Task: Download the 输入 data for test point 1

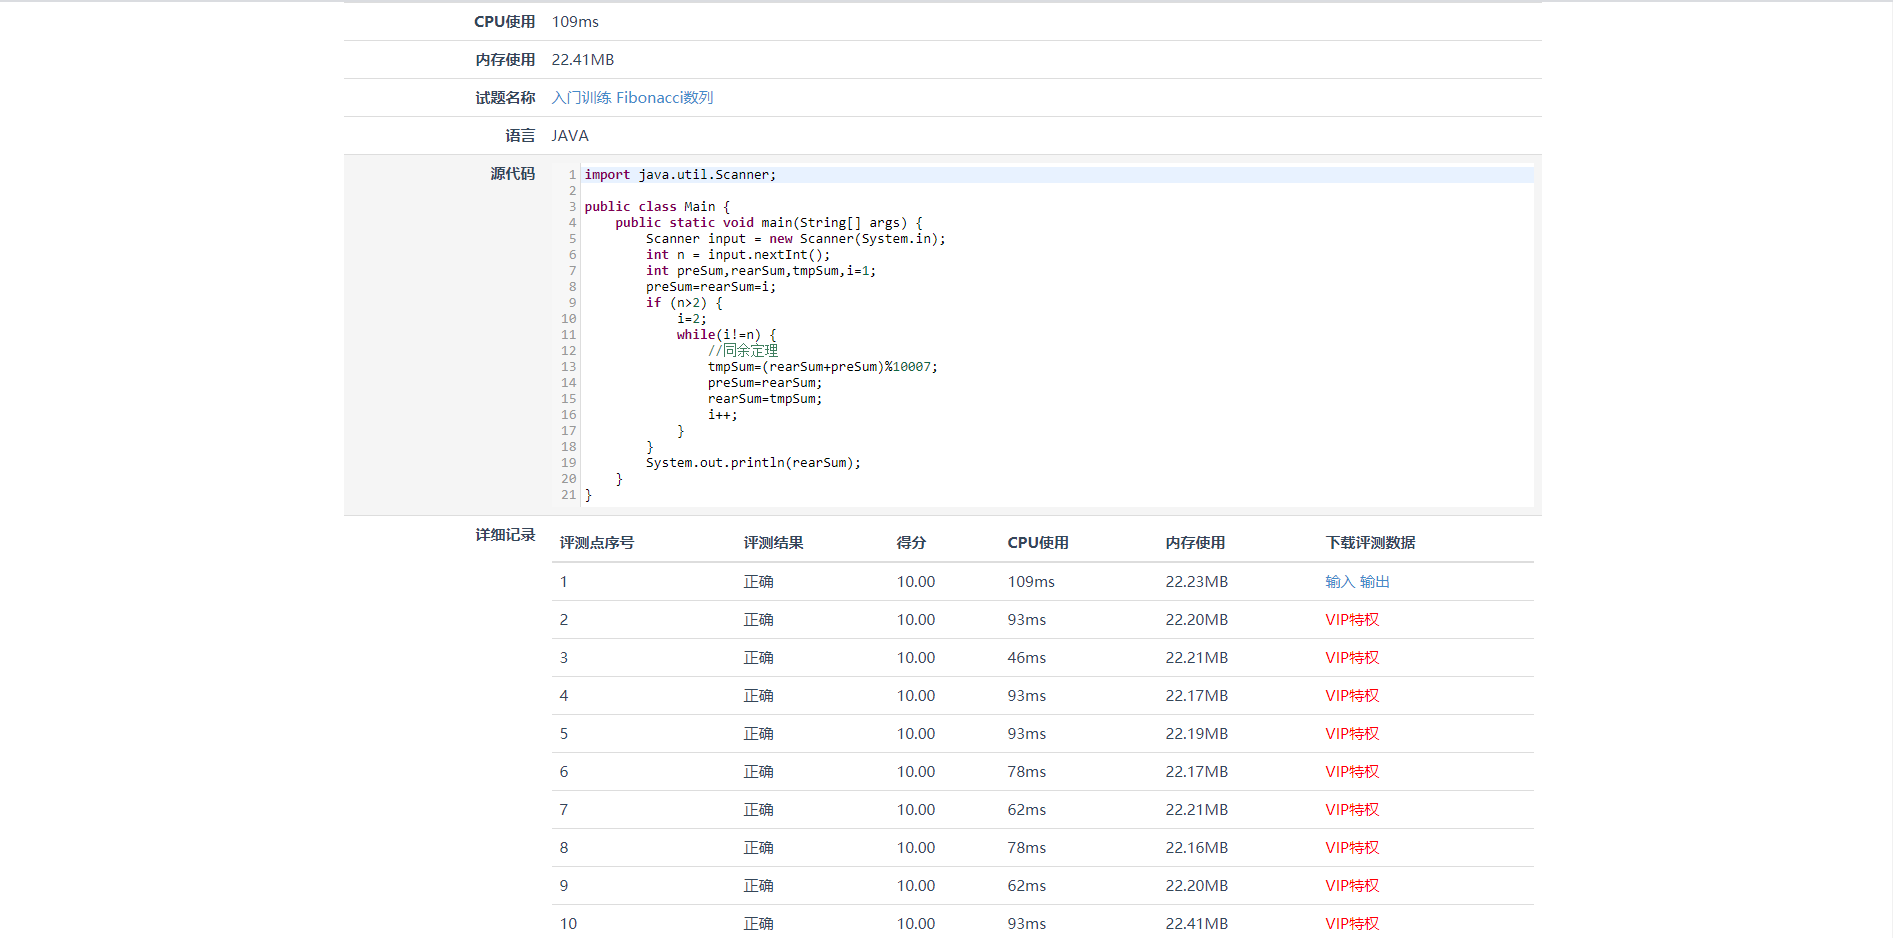Action: (x=1340, y=582)
